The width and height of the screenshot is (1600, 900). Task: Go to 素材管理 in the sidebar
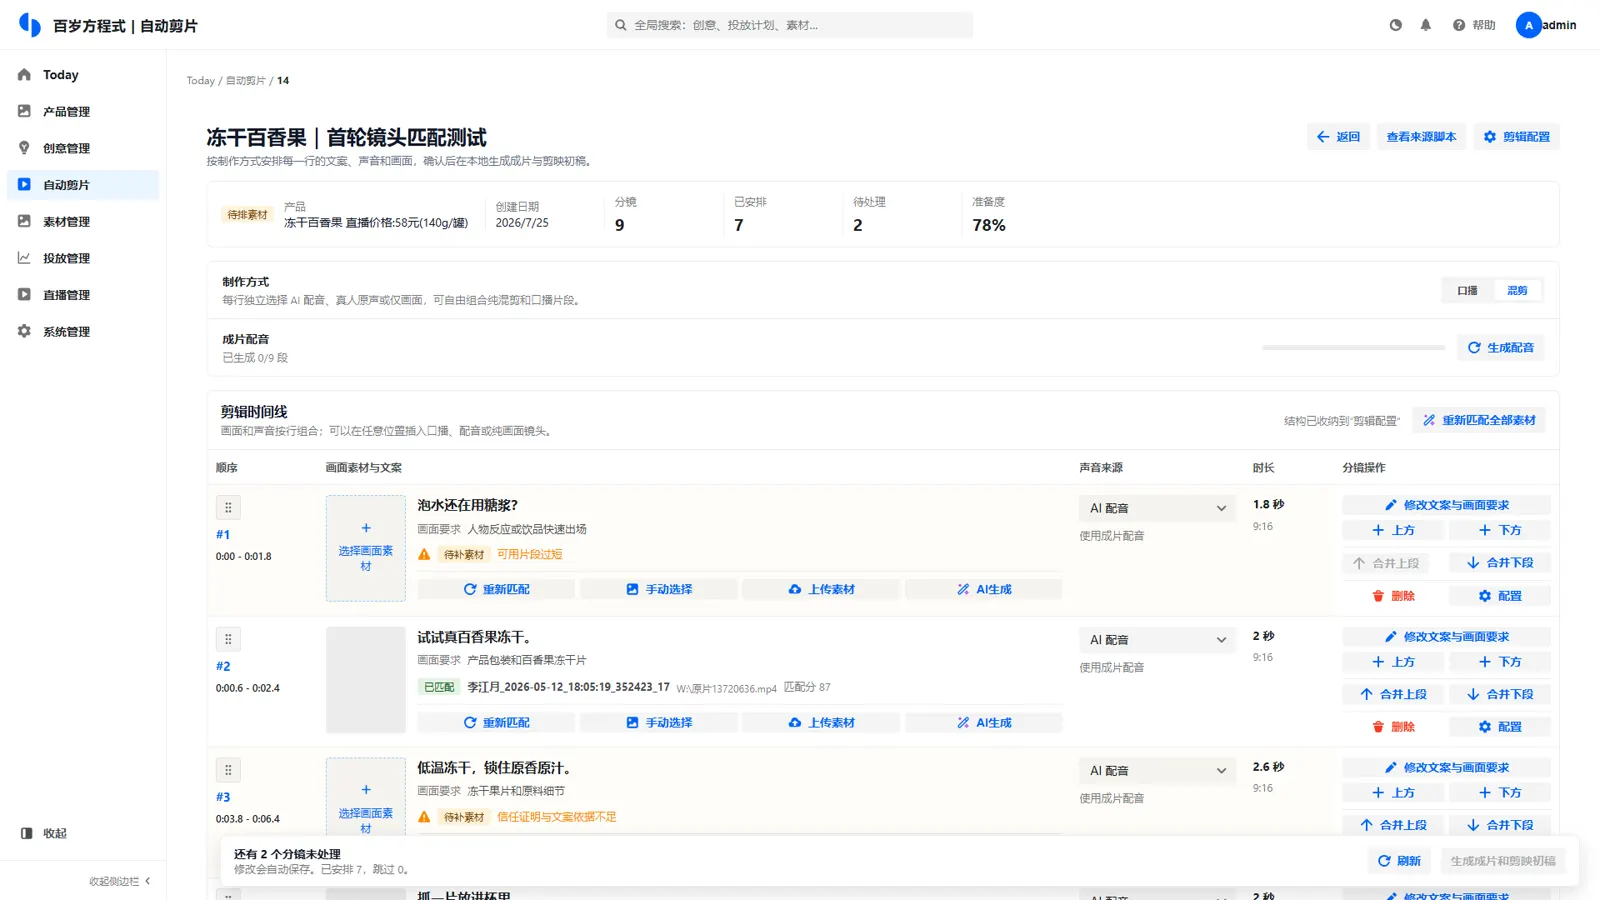point(83,222)
